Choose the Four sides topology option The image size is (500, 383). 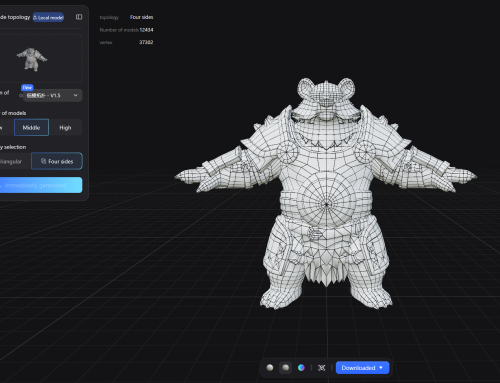click(57, 161)
